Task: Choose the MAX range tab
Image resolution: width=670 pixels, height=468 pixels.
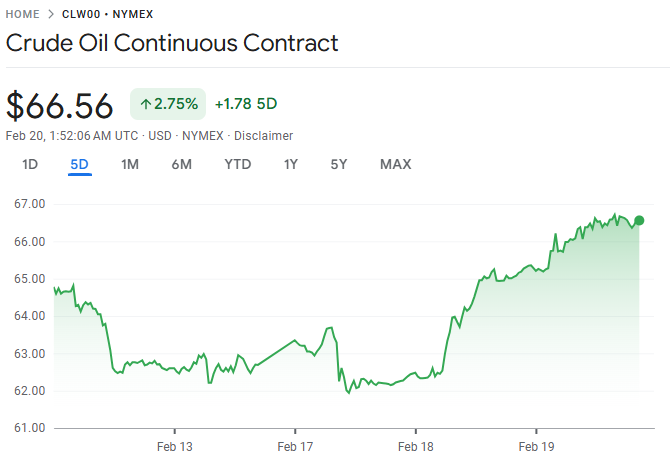Action: coord(395,165)
